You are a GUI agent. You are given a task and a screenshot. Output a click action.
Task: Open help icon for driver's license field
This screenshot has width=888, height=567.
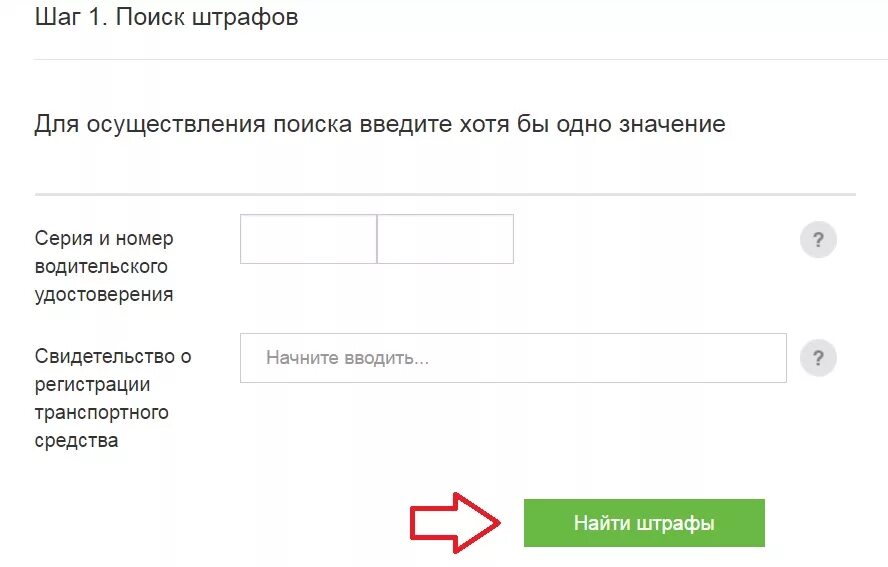click(x=818, y=240)
